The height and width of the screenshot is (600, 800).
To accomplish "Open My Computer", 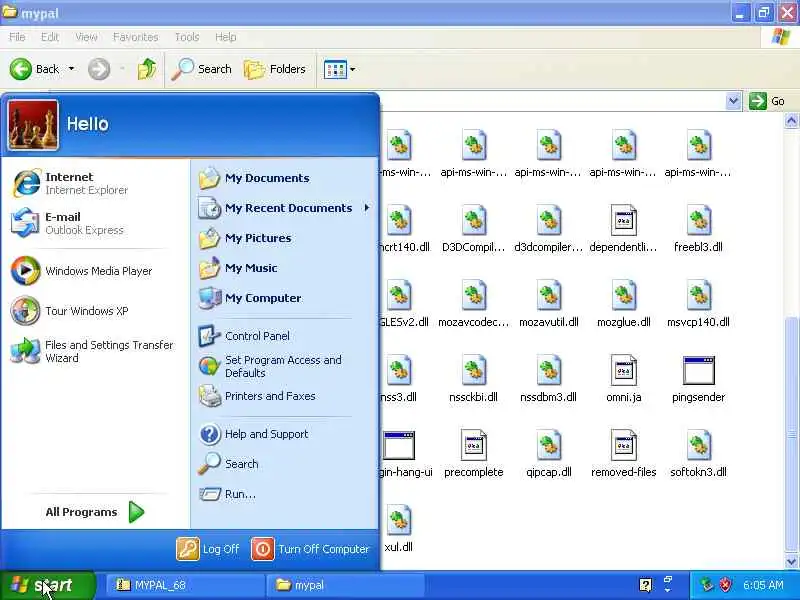I will [250, 298].
